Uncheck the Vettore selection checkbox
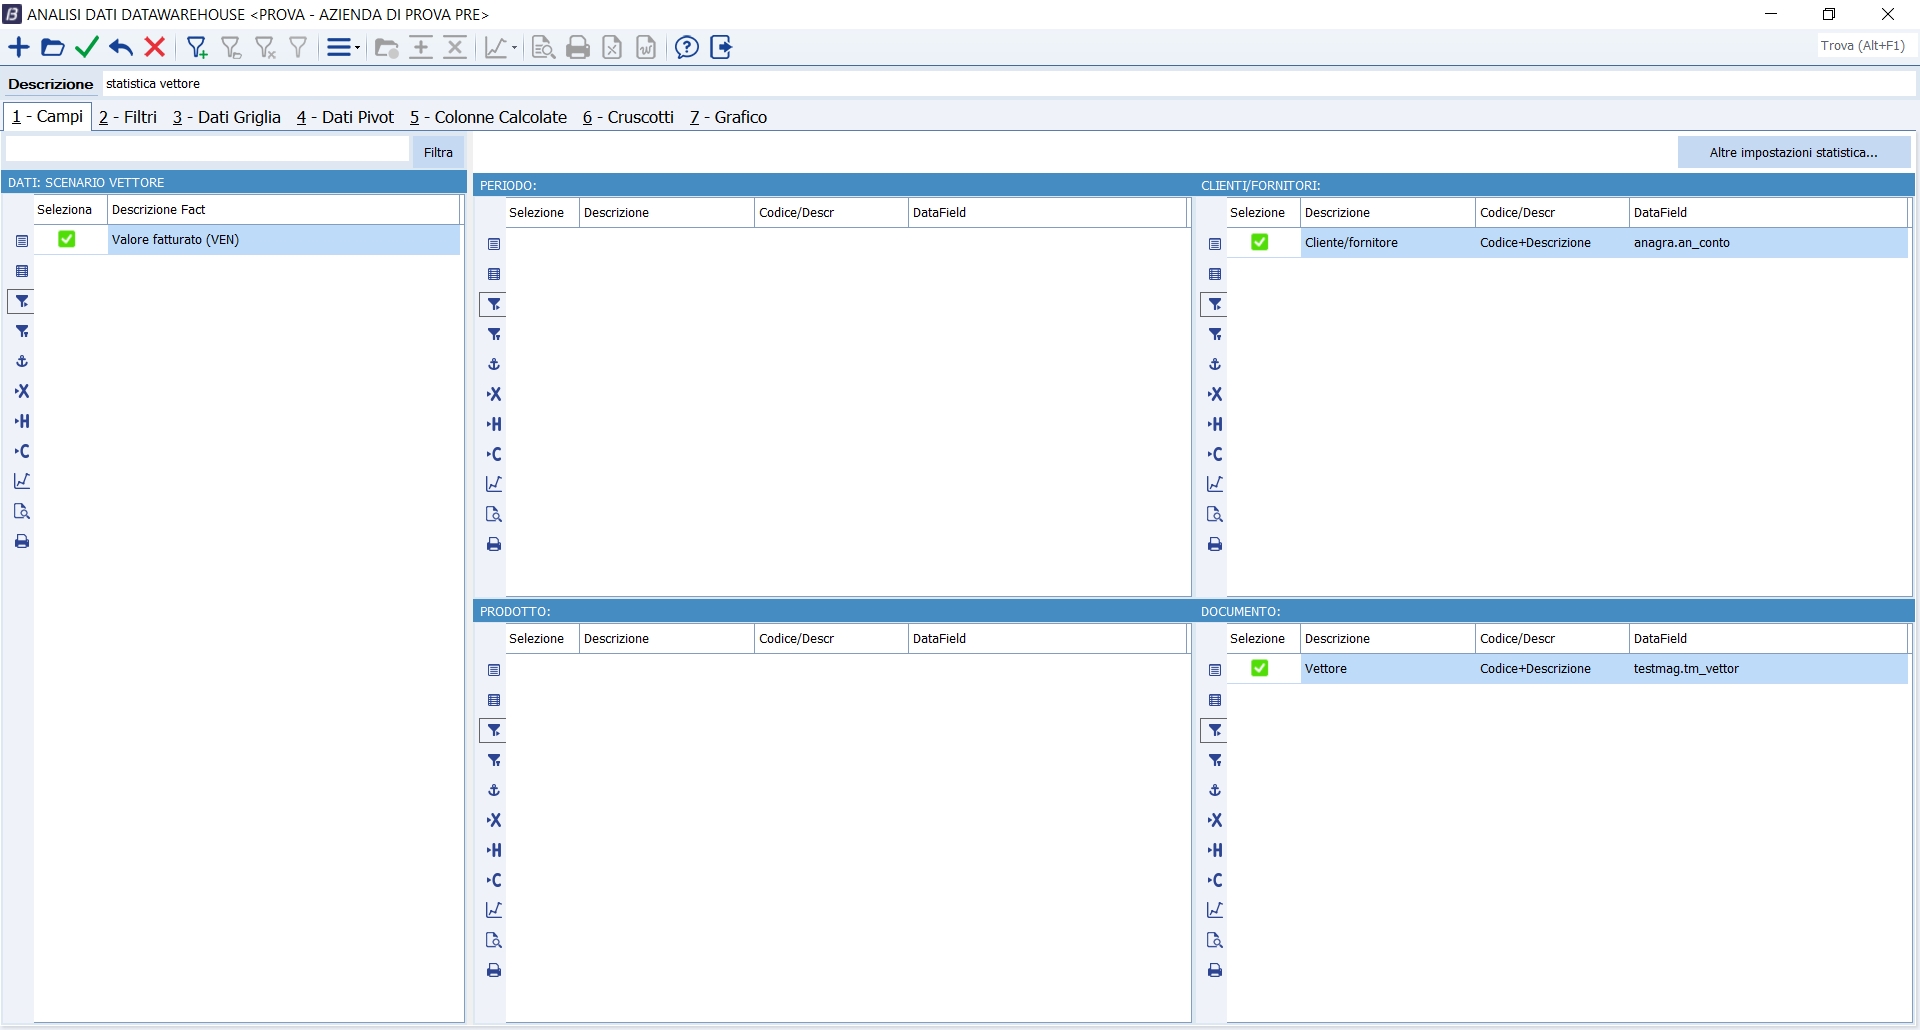The height and width of the screenshot is (1030, 1920). (x=1260, y=668)
